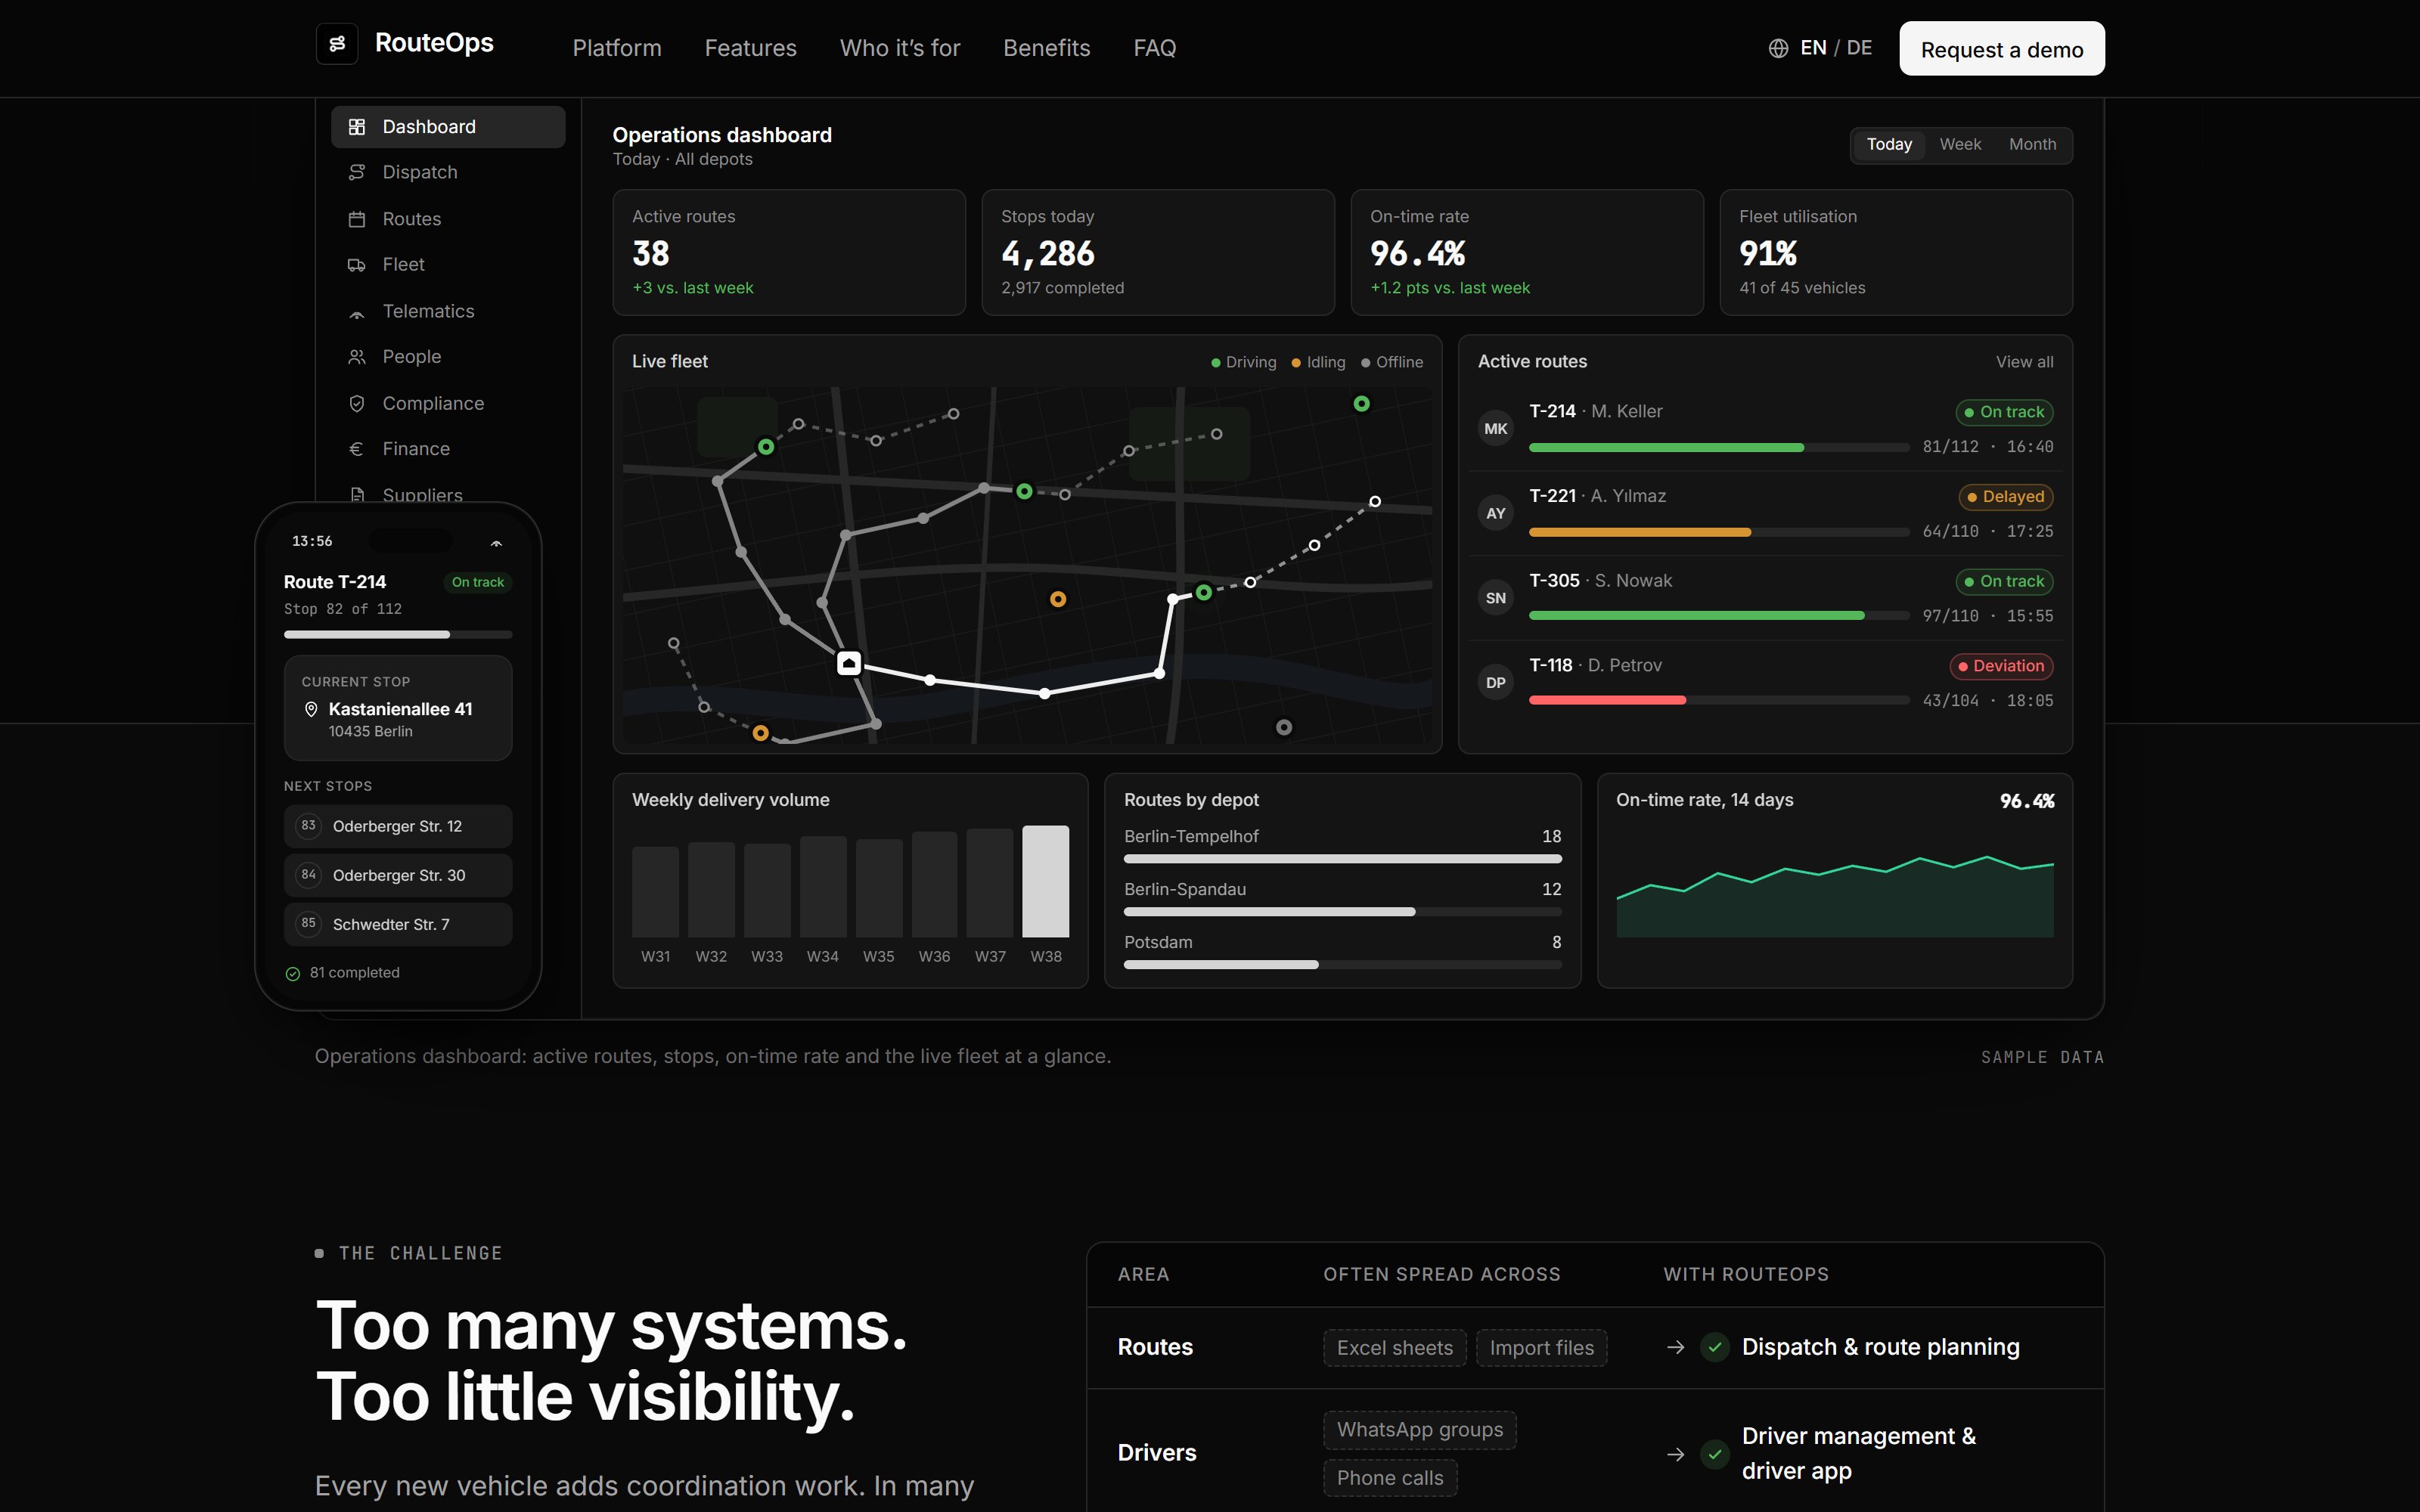This screenshot has width=2420, height=1512.
Task: Click the location pin beside Kastanienallee 41
Action: coord(311,709)
